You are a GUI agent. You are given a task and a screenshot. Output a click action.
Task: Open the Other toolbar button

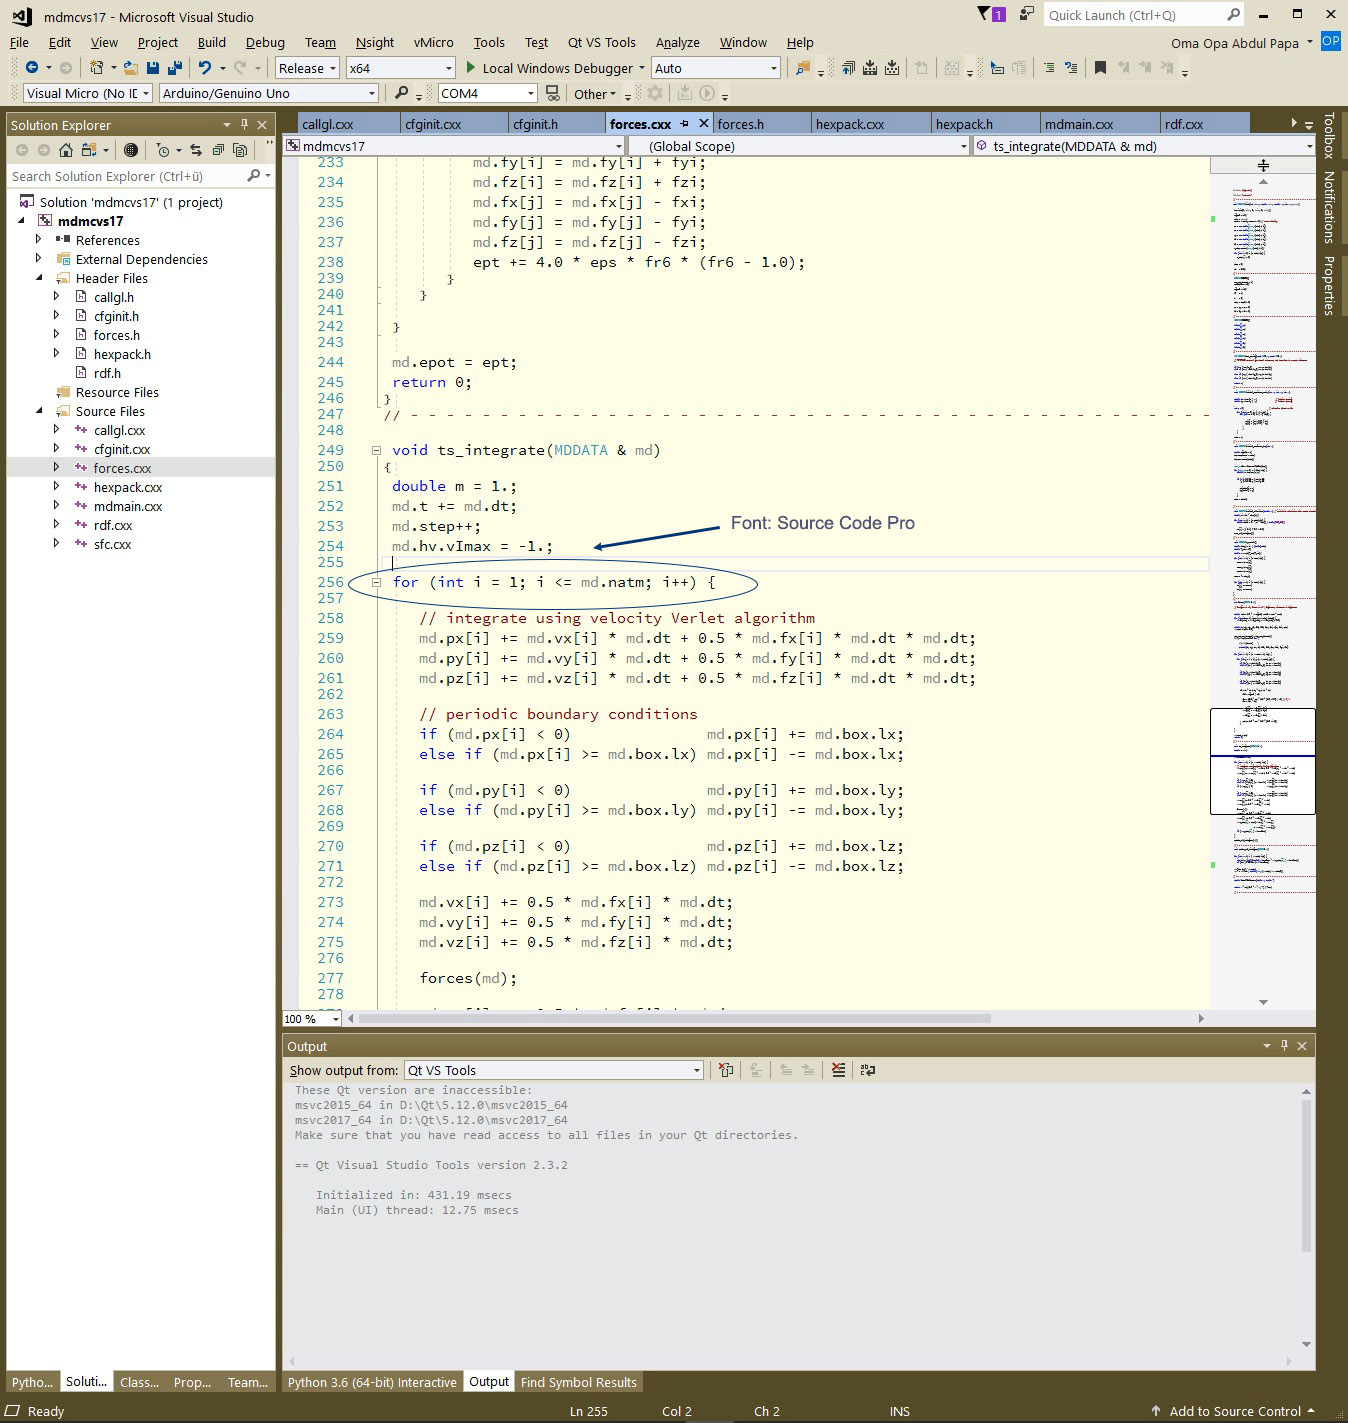coord(594,93)
